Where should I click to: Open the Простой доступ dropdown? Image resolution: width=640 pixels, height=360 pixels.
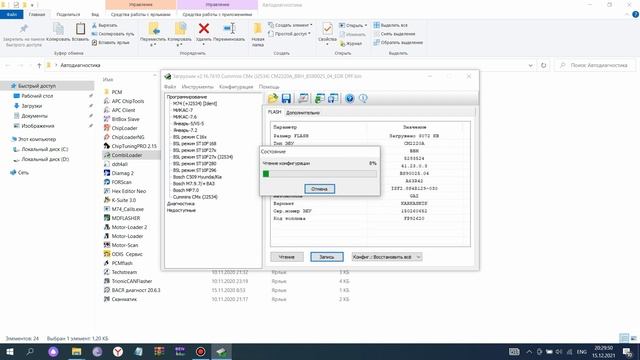[289, 34]
